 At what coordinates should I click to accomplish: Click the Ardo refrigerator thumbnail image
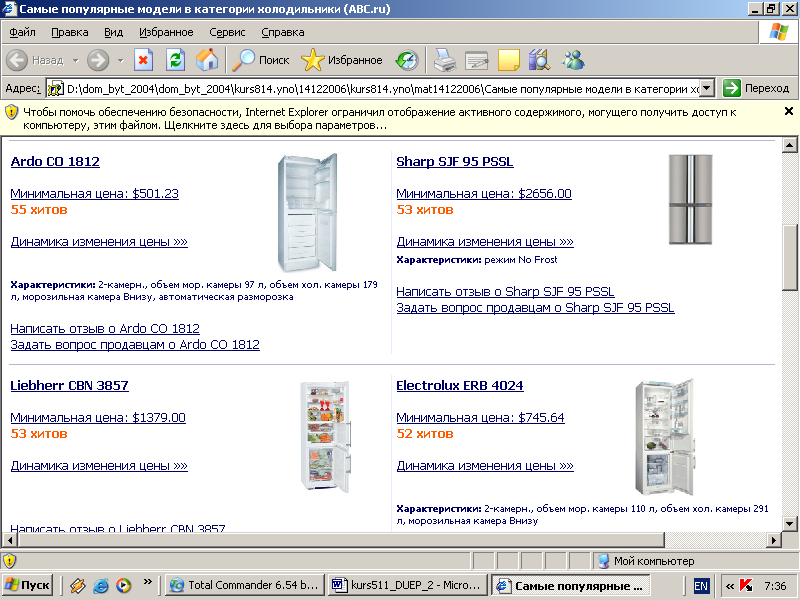(307, 213)
